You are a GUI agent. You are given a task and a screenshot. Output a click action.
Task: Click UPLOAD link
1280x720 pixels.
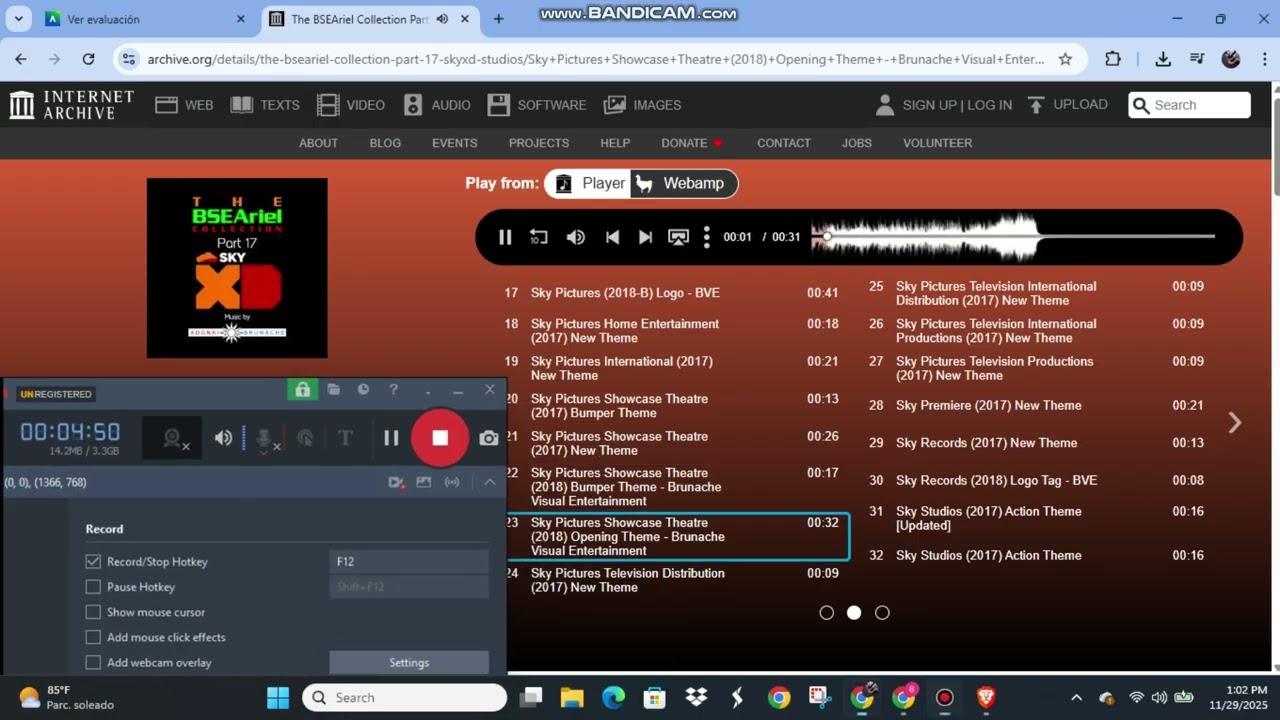pos(1067,104)
